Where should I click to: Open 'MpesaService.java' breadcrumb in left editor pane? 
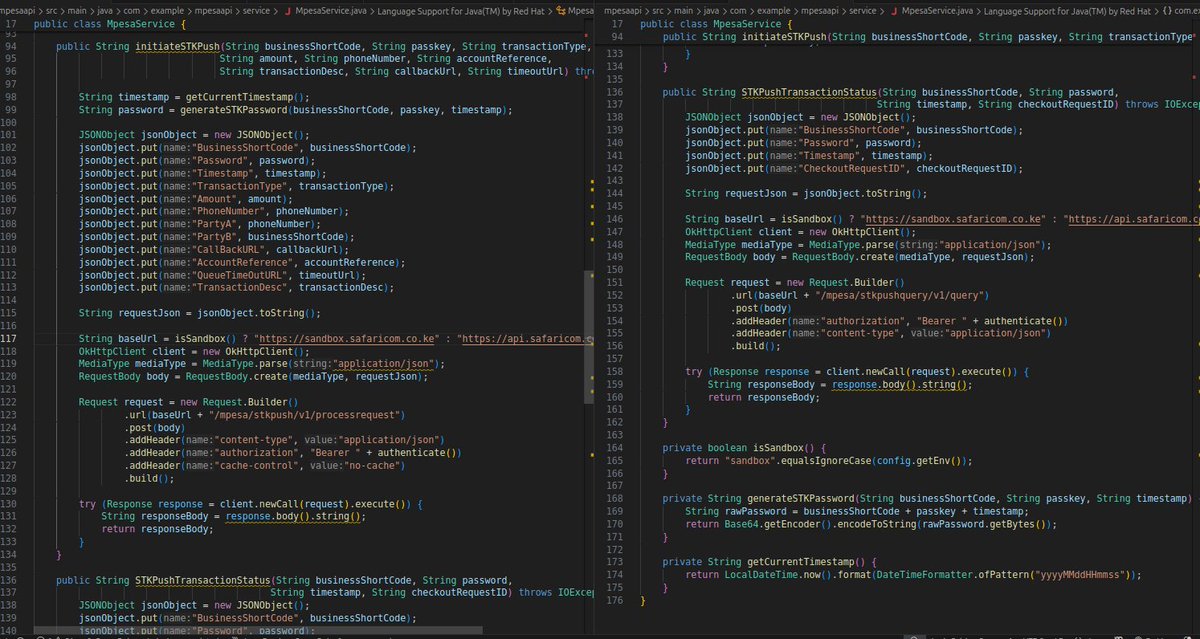point(333,9)
